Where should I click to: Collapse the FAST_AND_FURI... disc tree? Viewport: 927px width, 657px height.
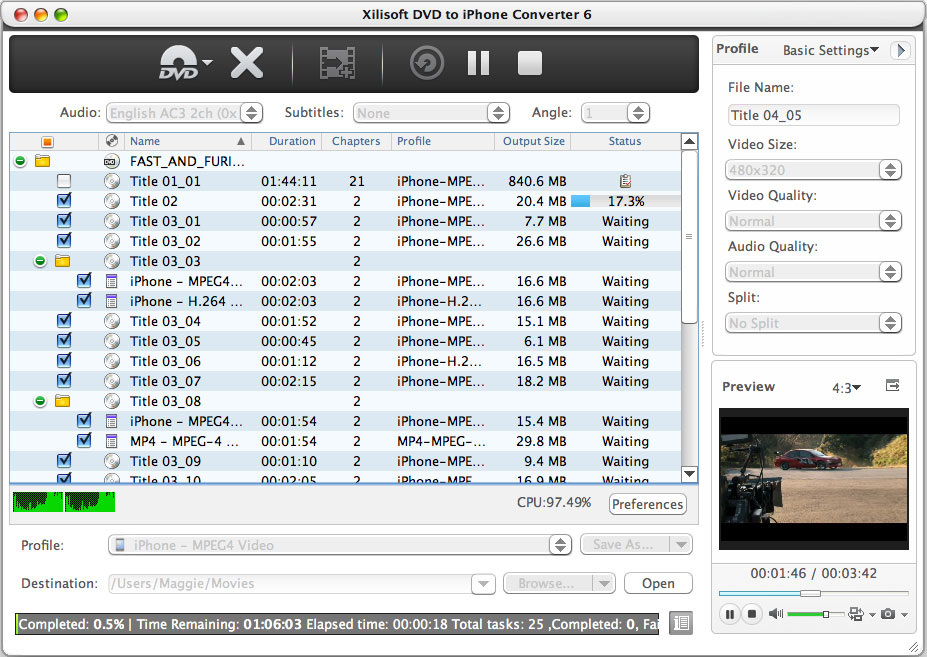tap(20, 161)
